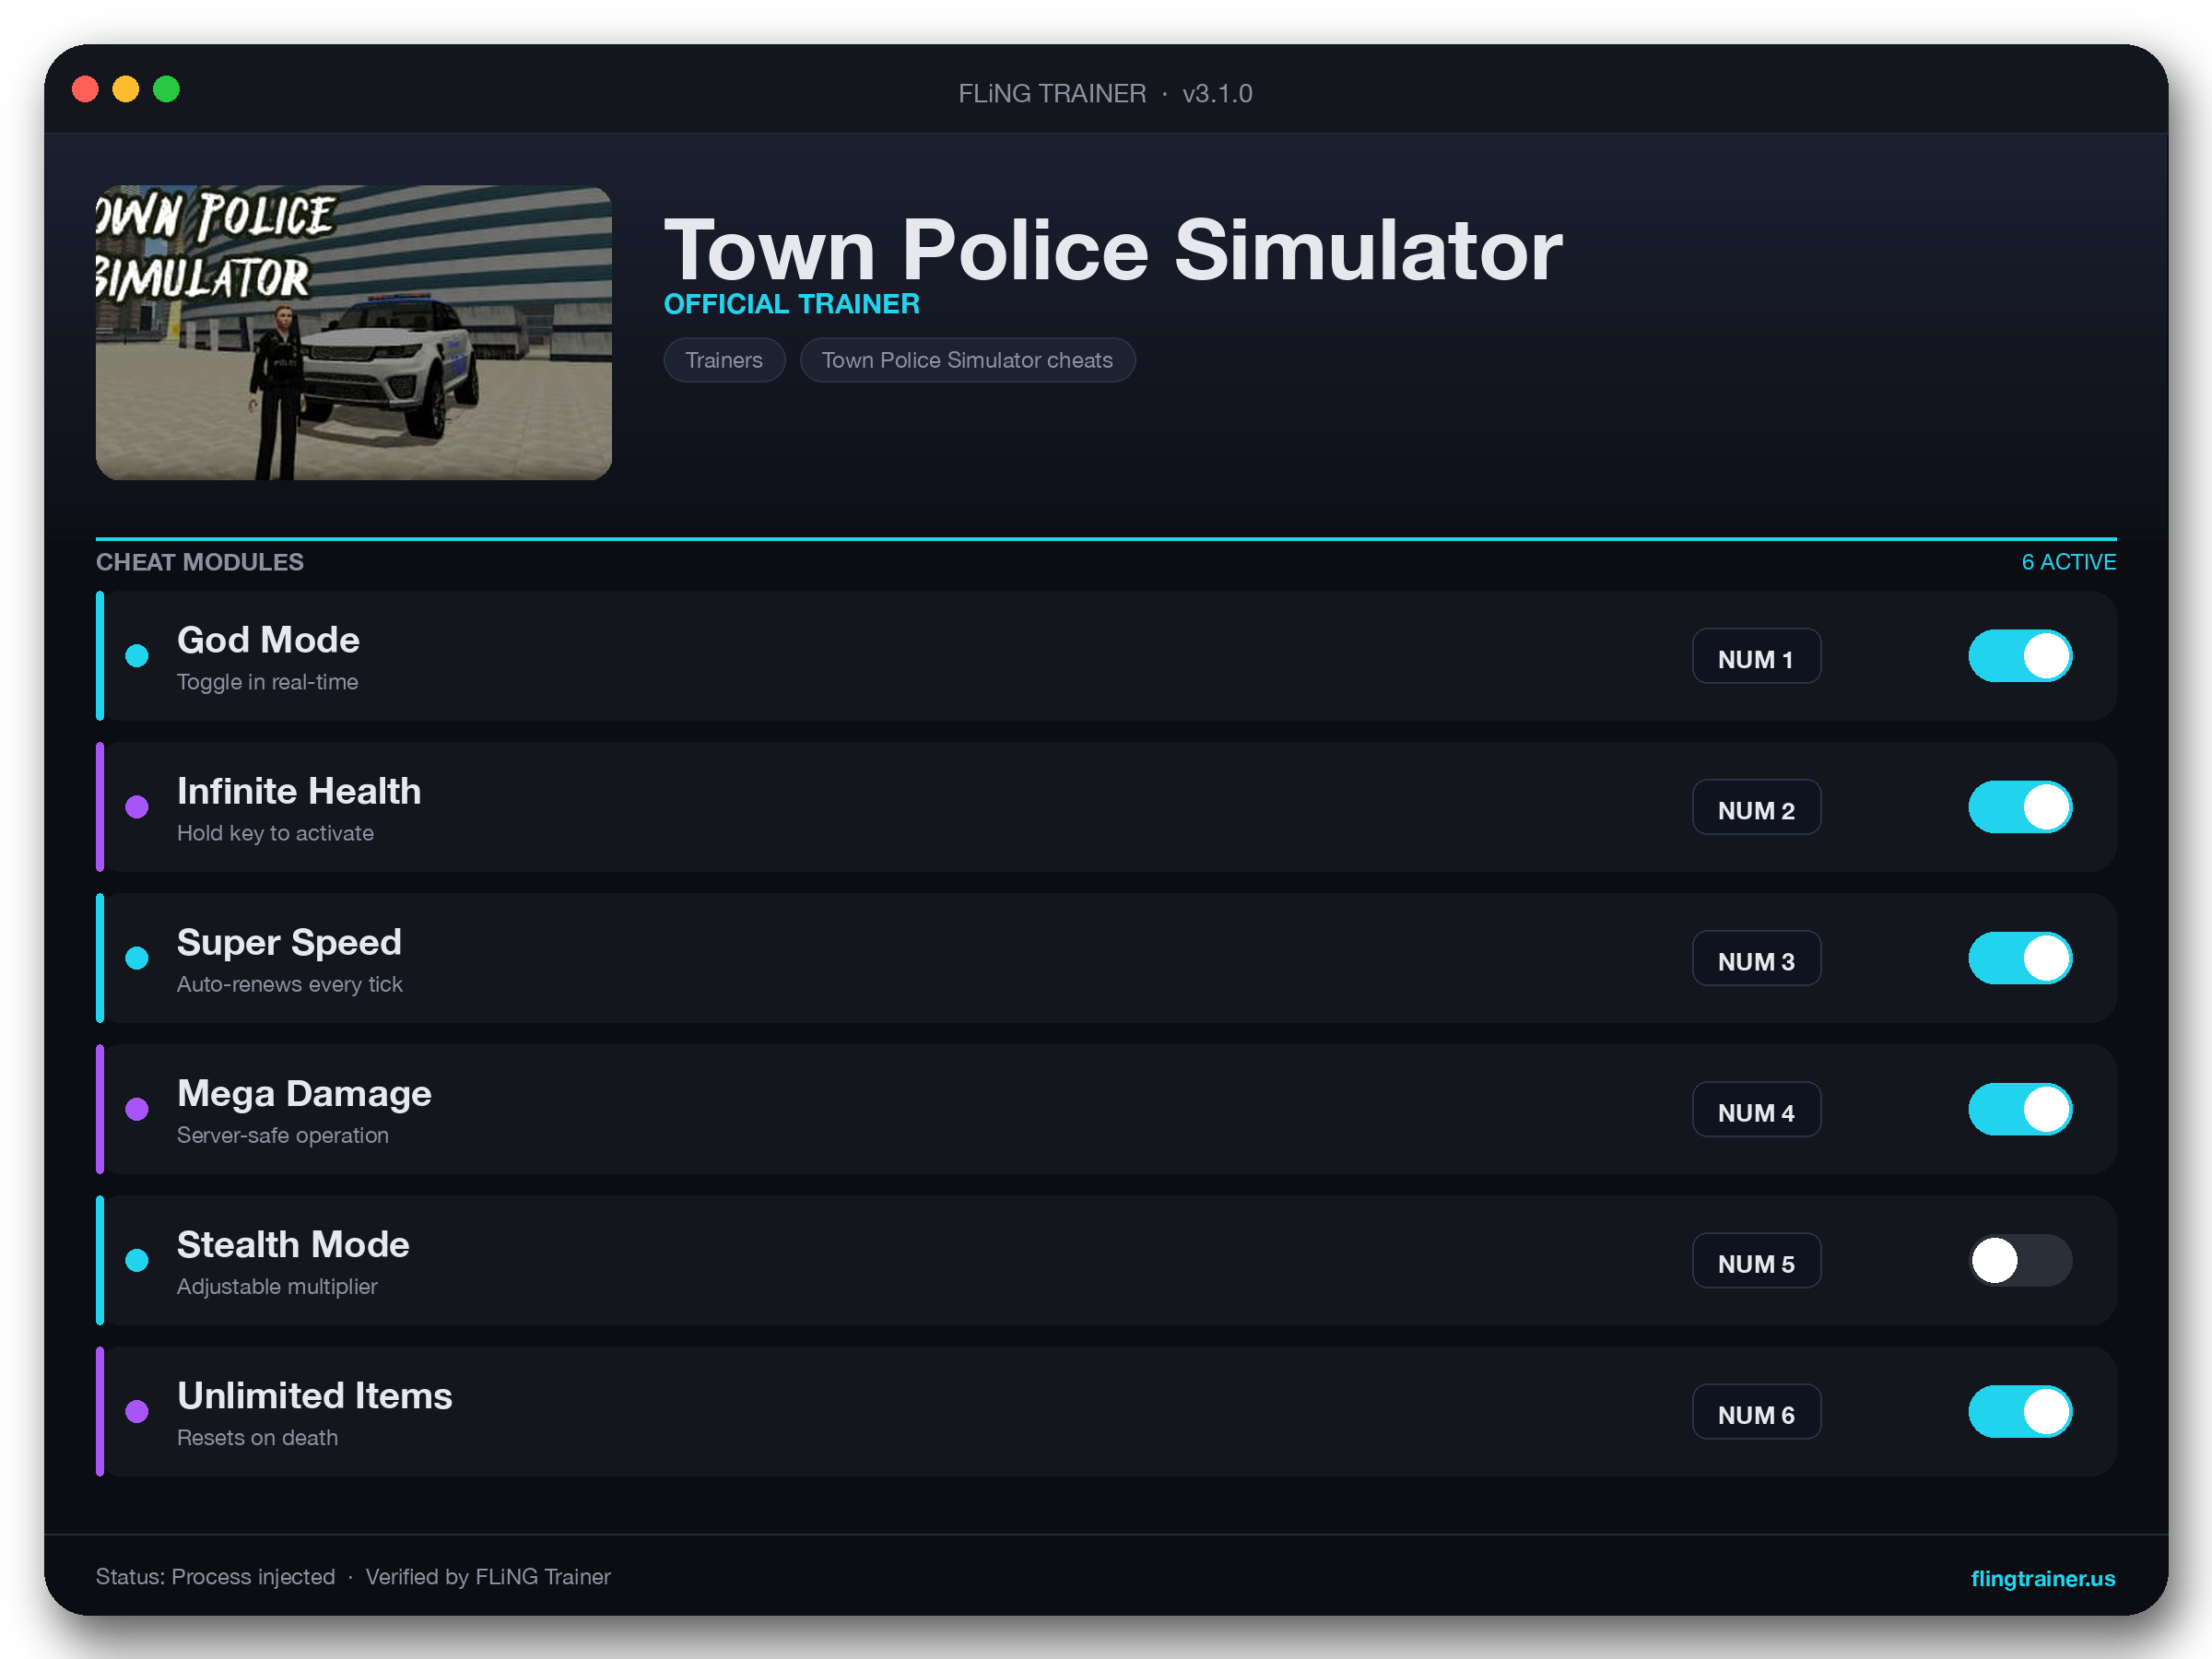The width and height of the screenshot is (2212, 1659).
Task: Select the Infinite Health title
Action: pos(299,791)
